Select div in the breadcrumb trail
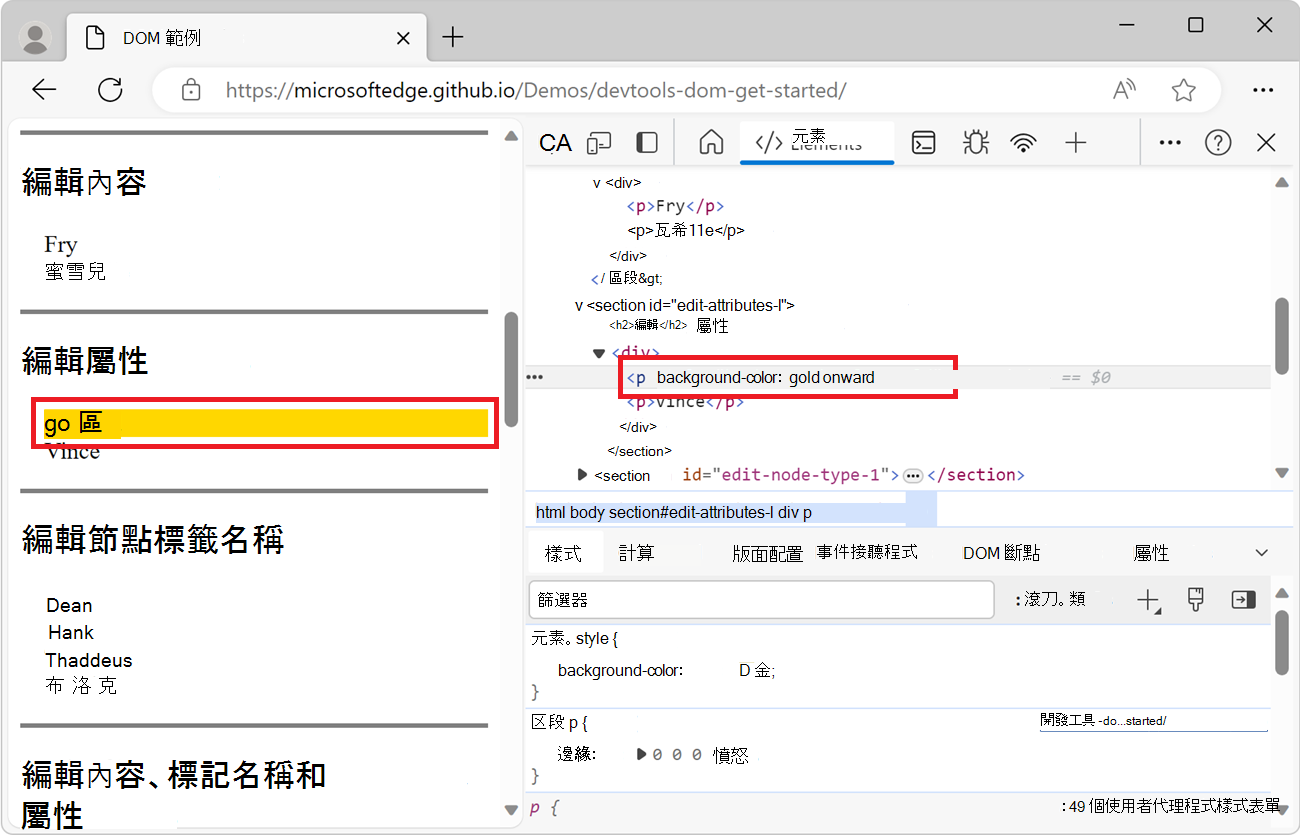1300x835 pixels. [788, 513]
